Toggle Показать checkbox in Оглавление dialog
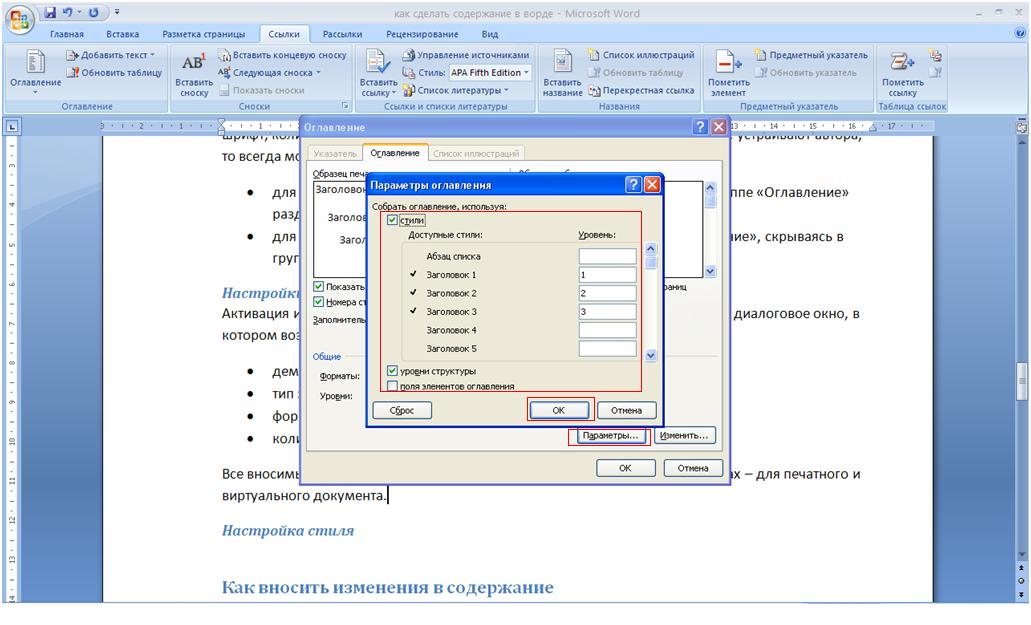This screenshot has height=625, width=1031. (x=318, y=287)
